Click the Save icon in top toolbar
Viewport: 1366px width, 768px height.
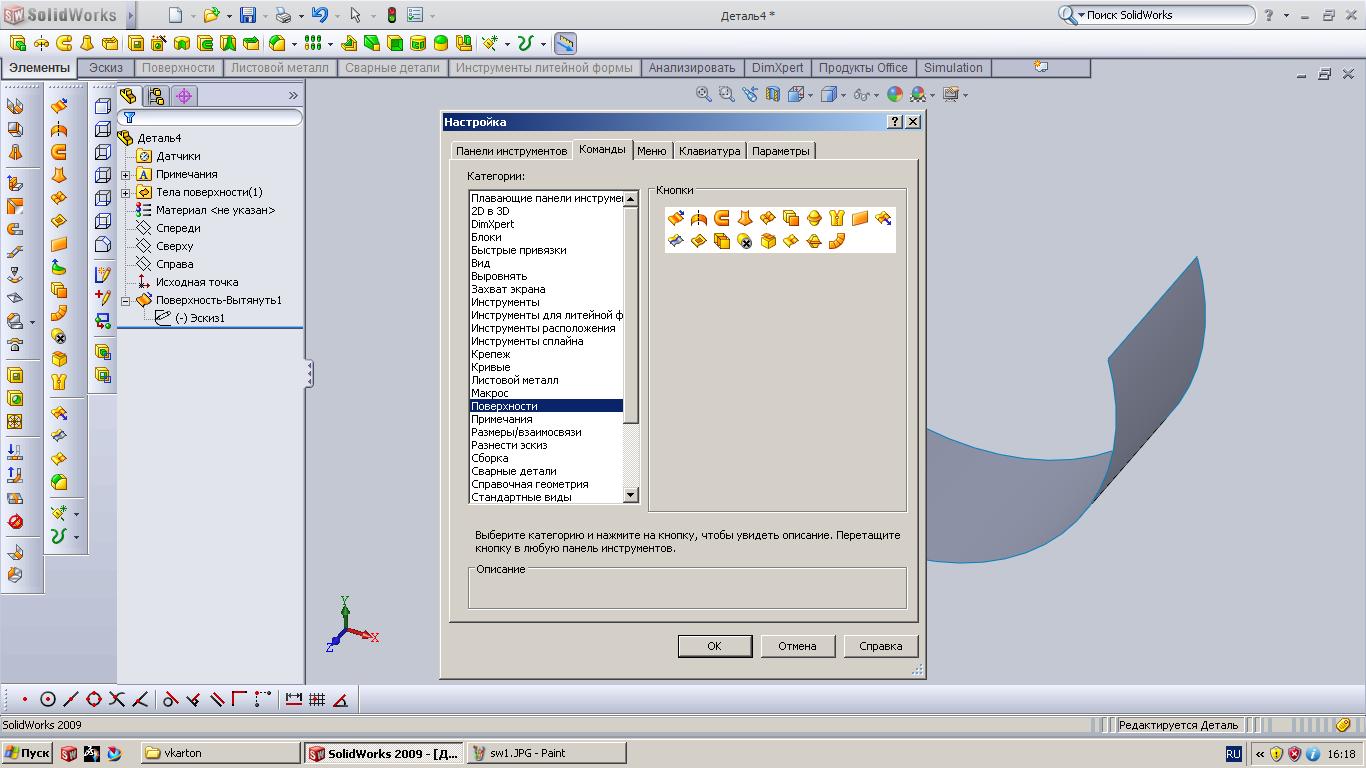[247, 15]
